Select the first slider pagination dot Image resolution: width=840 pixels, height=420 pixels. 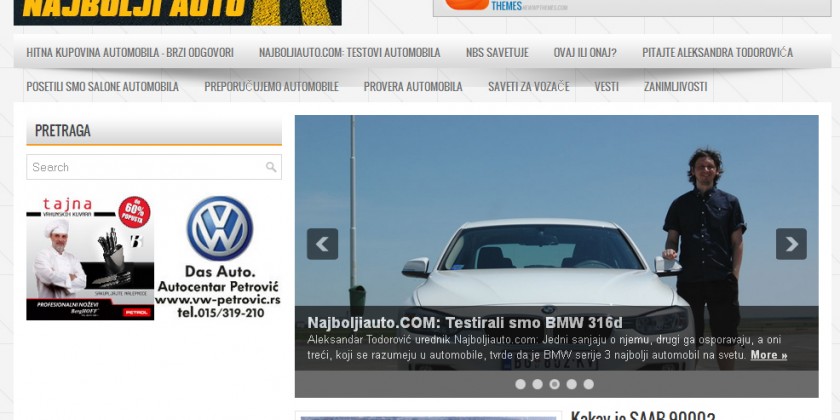click(x=520, y=384)
